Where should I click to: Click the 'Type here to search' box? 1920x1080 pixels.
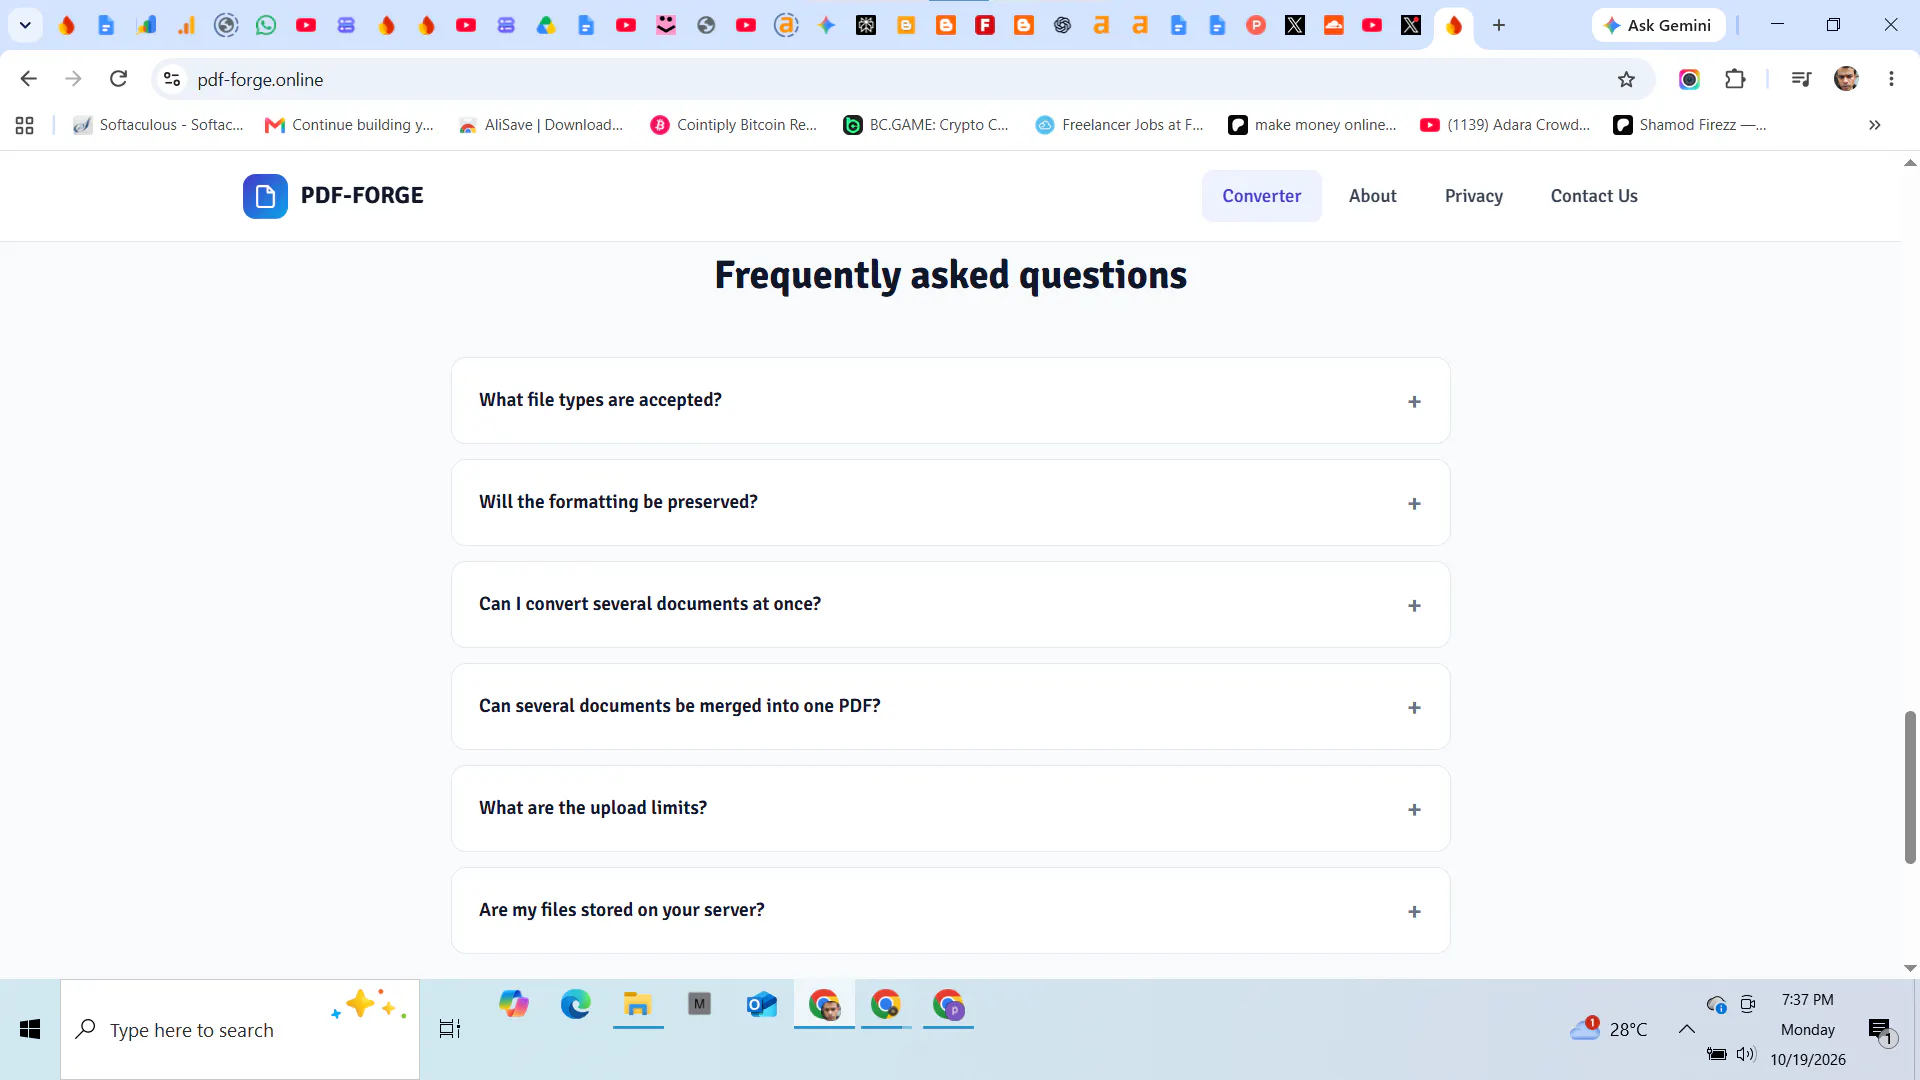240,1029
